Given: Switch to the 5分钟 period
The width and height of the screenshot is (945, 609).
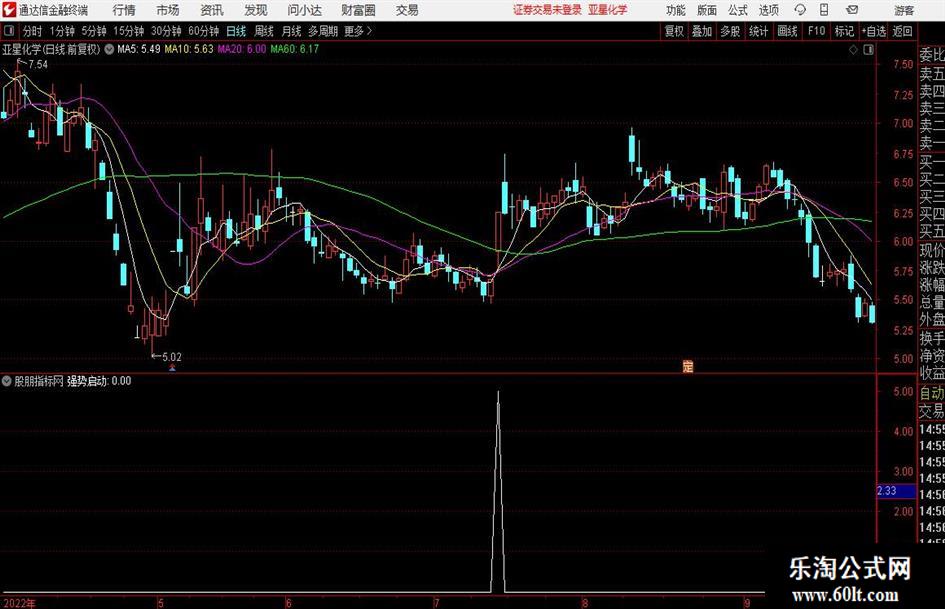Looking at the screenshot, I should (94, 31).
